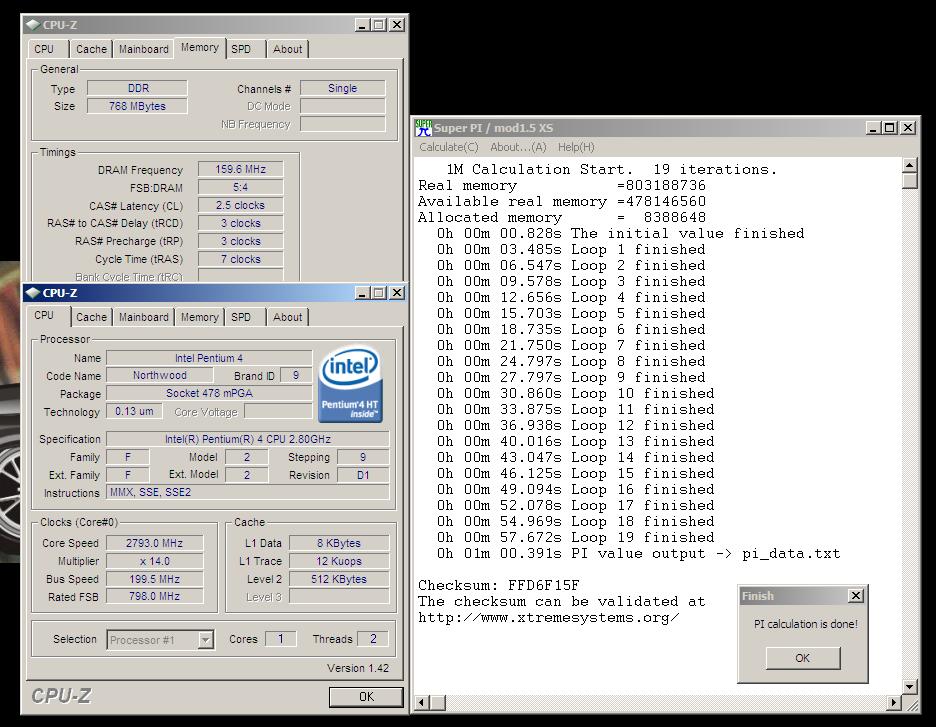936x727 pixels.
Task: Click the FSB:DRAM 5:4 value
Action: pyautogui.click(x=241, y=187)
